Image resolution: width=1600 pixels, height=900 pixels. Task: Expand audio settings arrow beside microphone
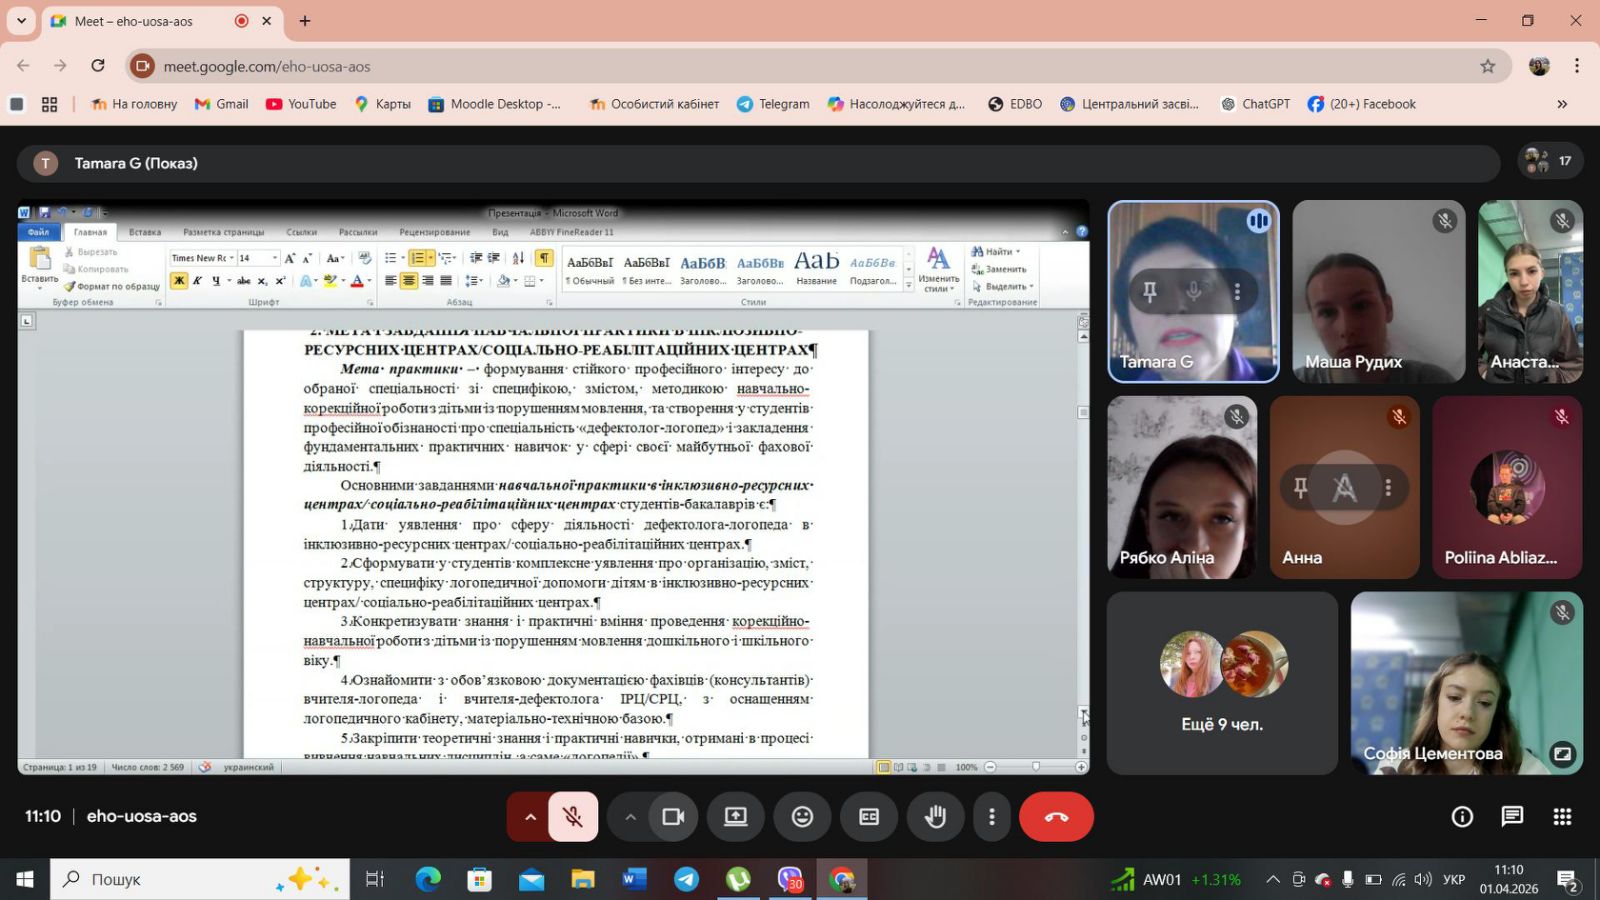point(530,817)
